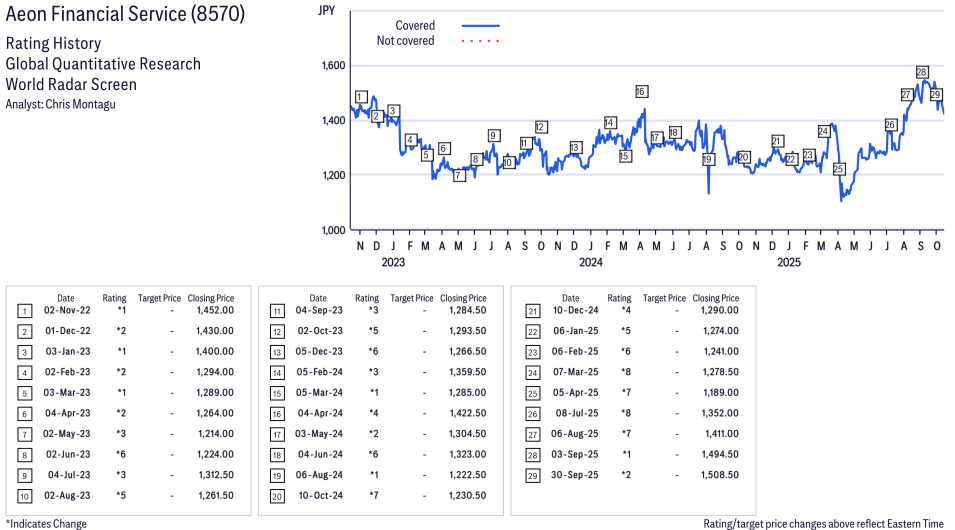Click chart marker 25 at the price low
This screenshot has height=530, width=955.
point(839,169)
